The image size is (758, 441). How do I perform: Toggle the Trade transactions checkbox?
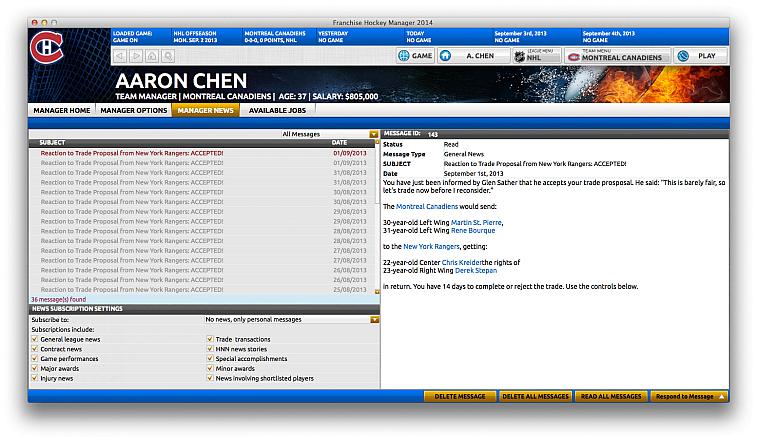[x=210, y=340]
